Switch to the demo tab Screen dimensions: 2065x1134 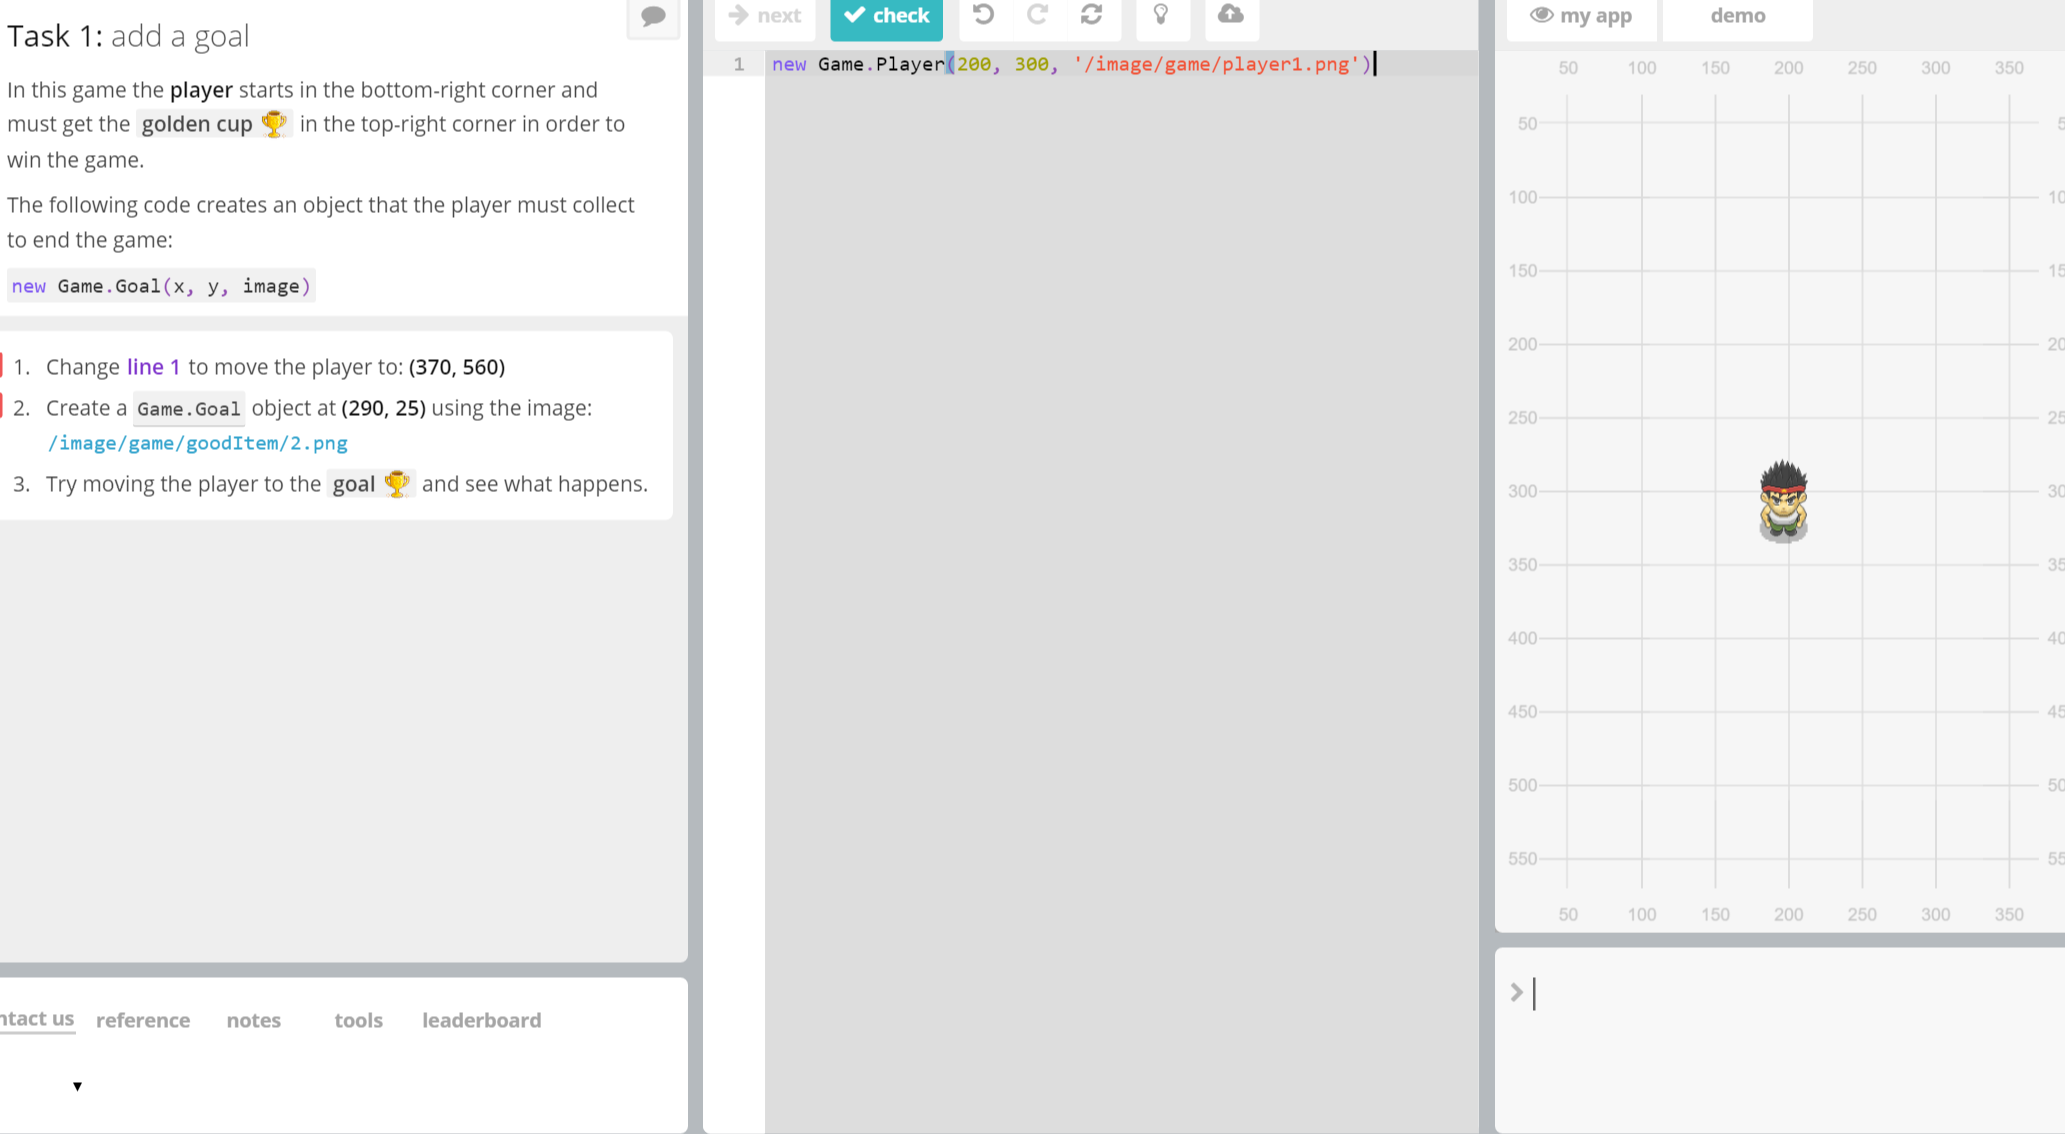(x=1737, y=16)
